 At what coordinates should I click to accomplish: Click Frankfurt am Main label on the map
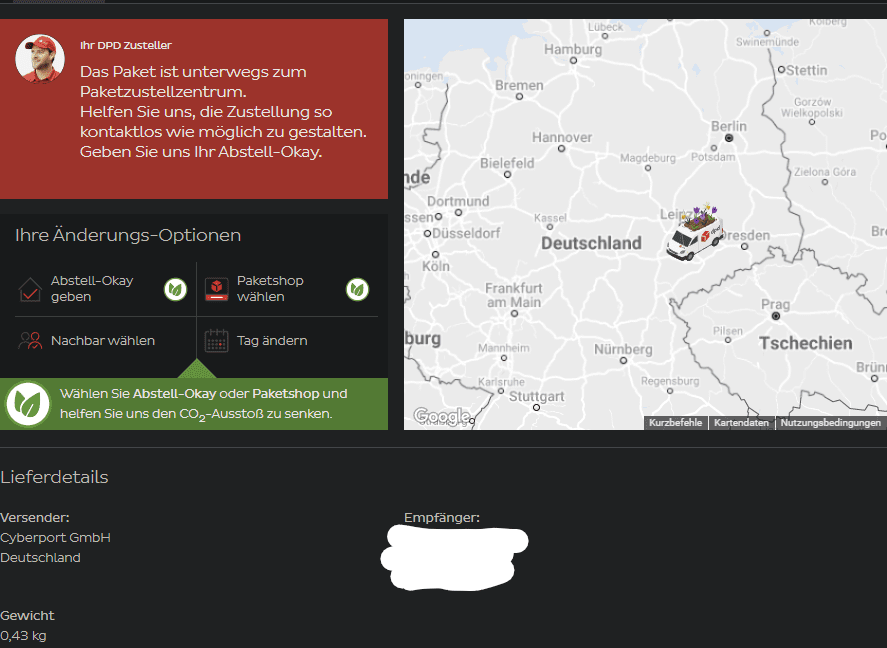click(514, 295)
